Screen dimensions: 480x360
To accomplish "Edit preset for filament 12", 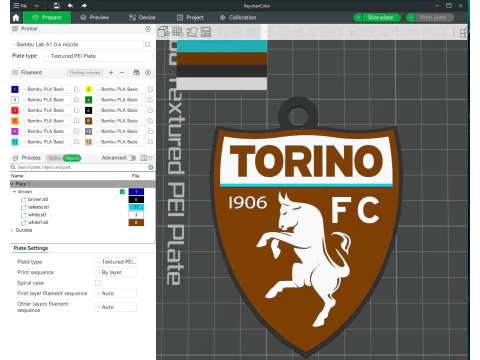I will coord(150,142).
